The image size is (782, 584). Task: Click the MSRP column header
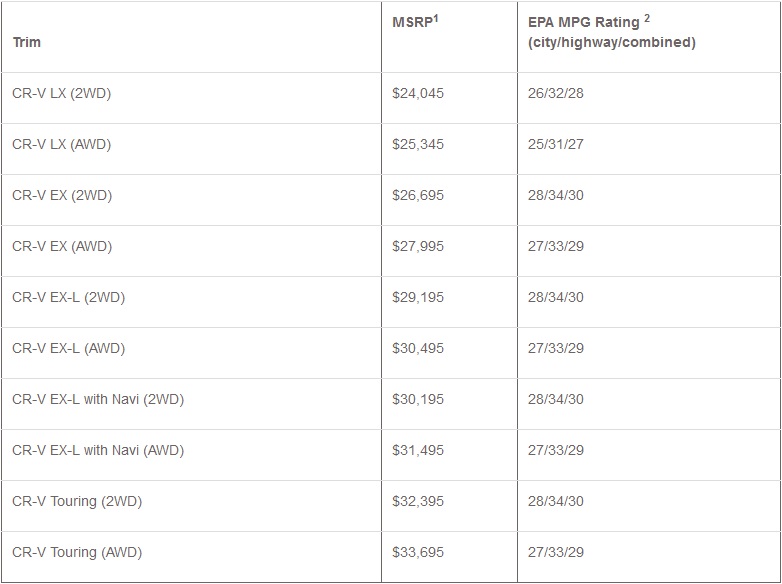[x=415, y=22]
